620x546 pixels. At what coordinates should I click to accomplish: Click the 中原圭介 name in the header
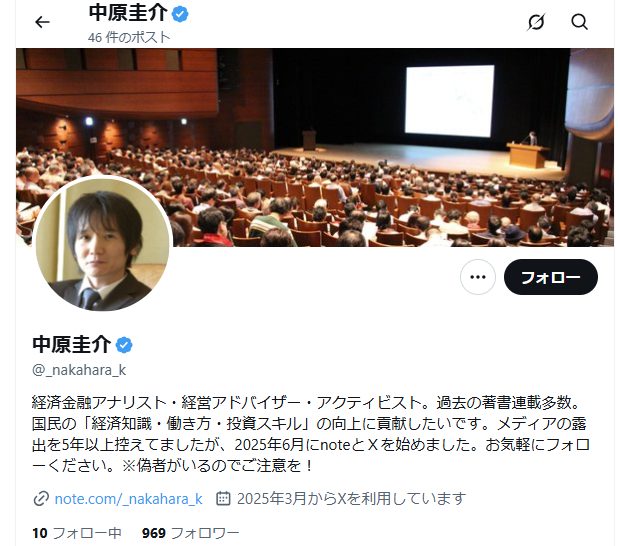click(x=128, y=13)
